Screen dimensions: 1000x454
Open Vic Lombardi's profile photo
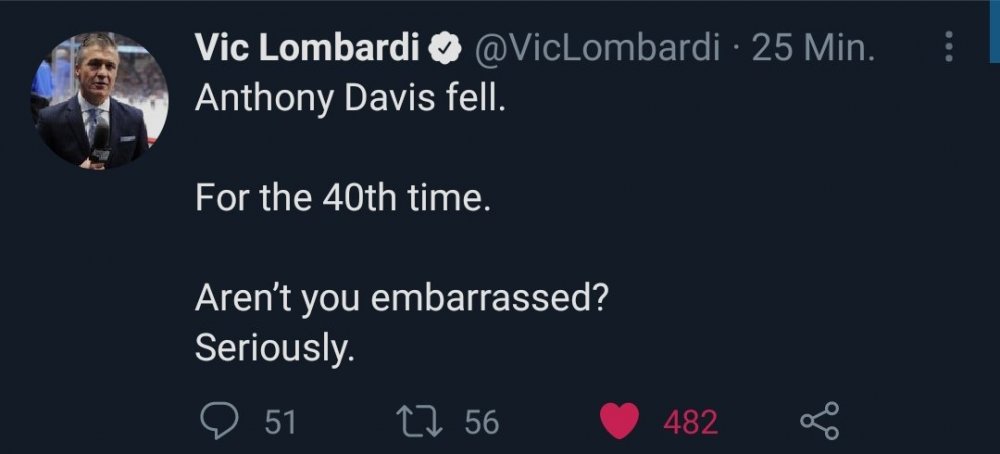click(x=99, y=100)
